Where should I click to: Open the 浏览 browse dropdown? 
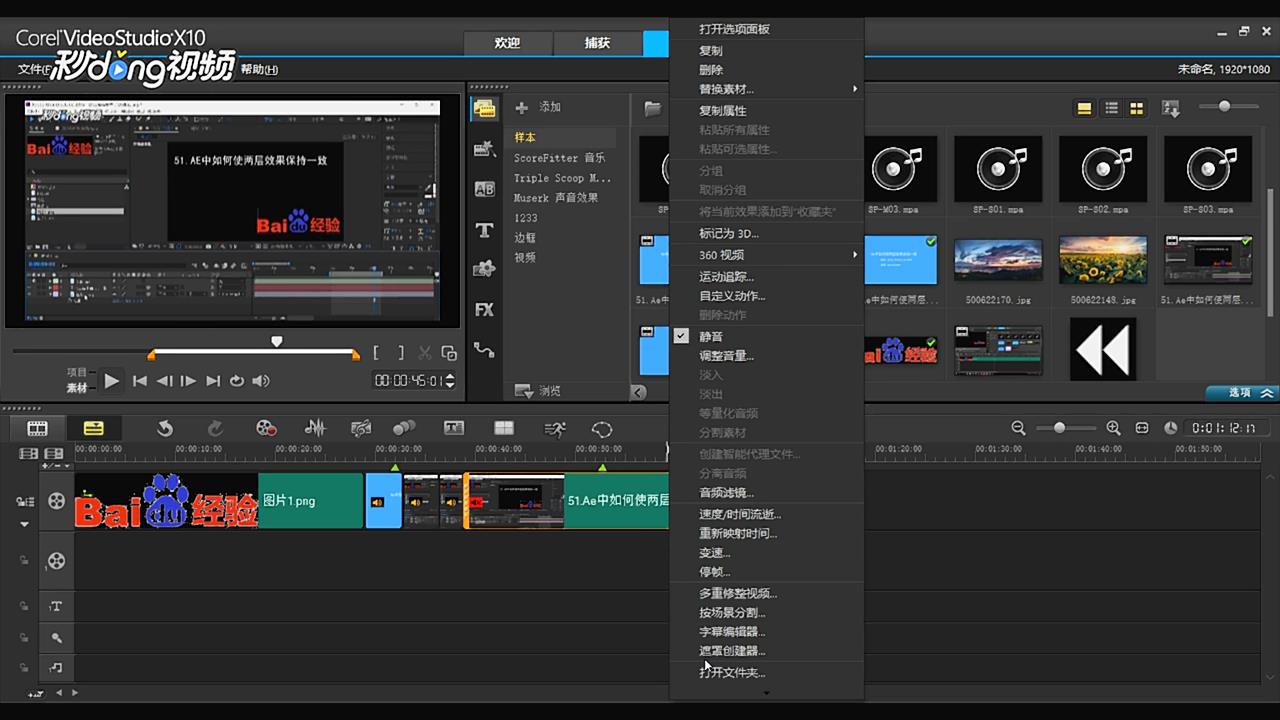tap(538, 391)
